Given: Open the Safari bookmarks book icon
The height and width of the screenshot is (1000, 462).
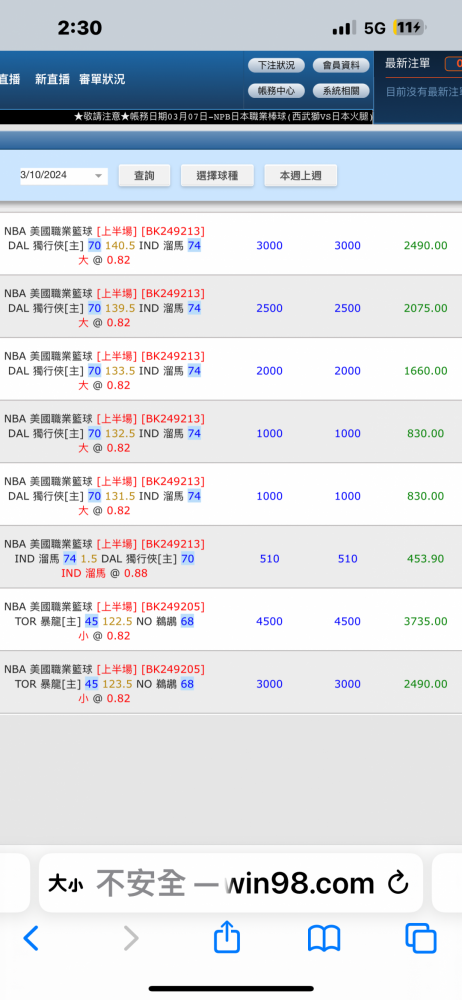Looking at the screenshot, I should 324,939.
